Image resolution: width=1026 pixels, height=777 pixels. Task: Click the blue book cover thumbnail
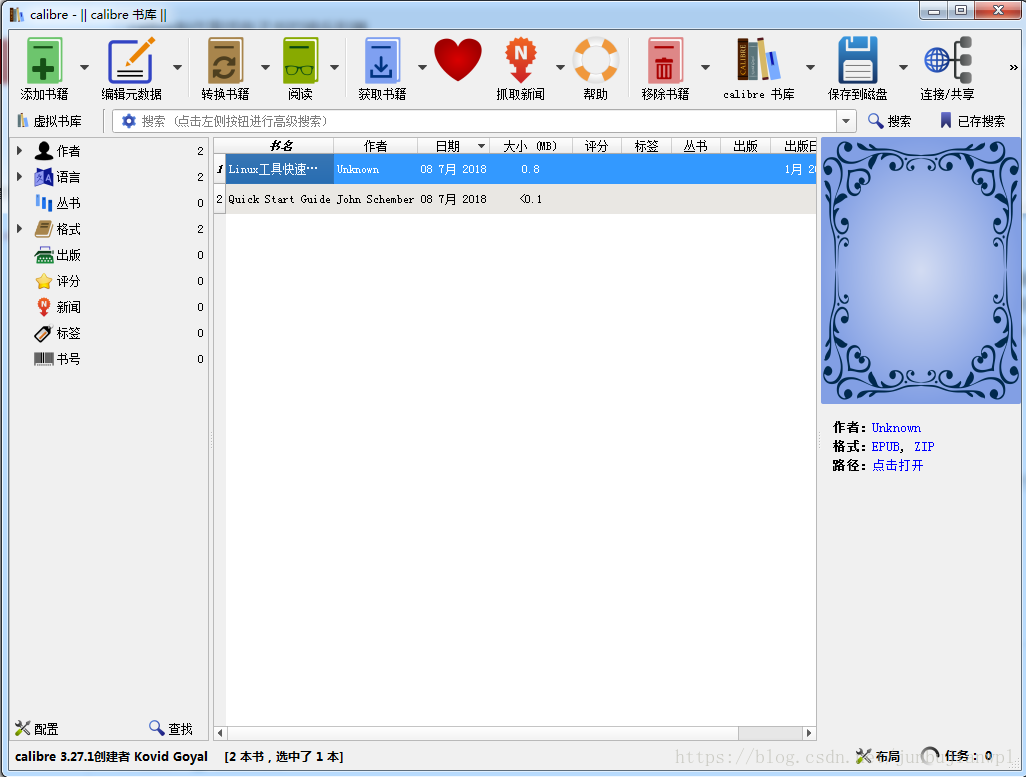click(921, 270)
